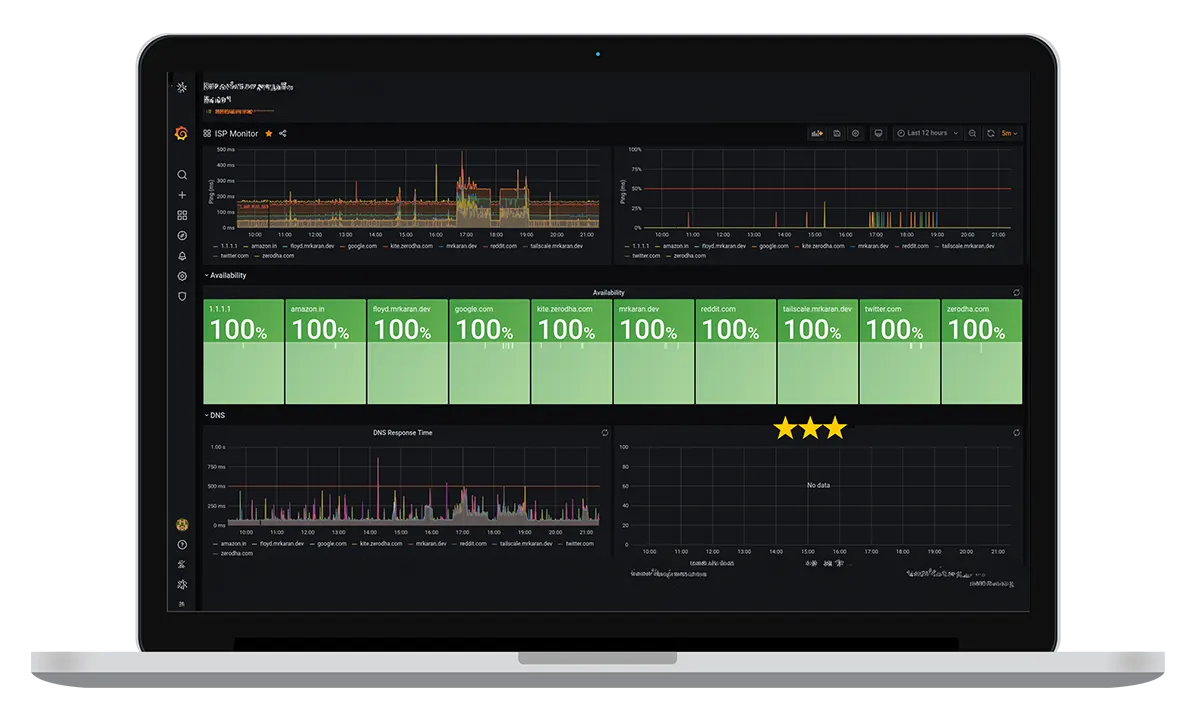Click the dashboard grid icon beside ISP Monitor

[x=207, y=133]
